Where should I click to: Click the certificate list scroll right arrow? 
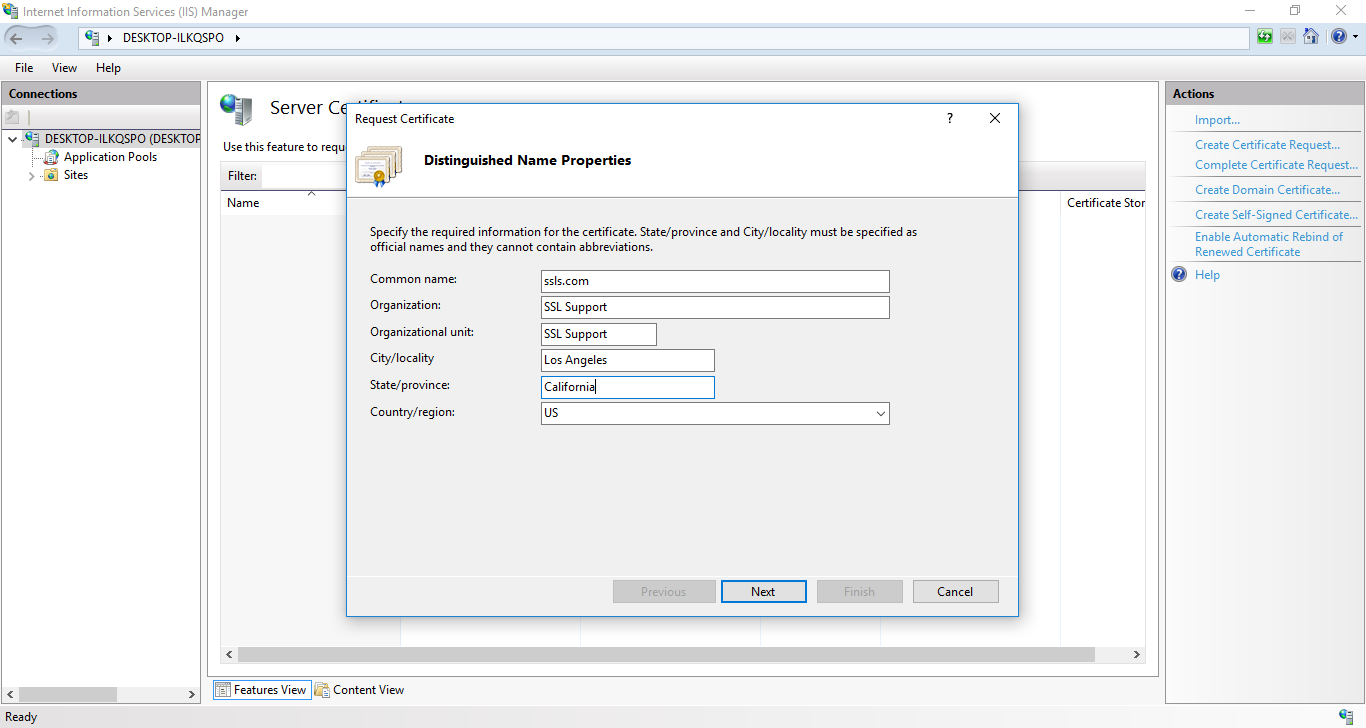click(x=1137, y=654)
